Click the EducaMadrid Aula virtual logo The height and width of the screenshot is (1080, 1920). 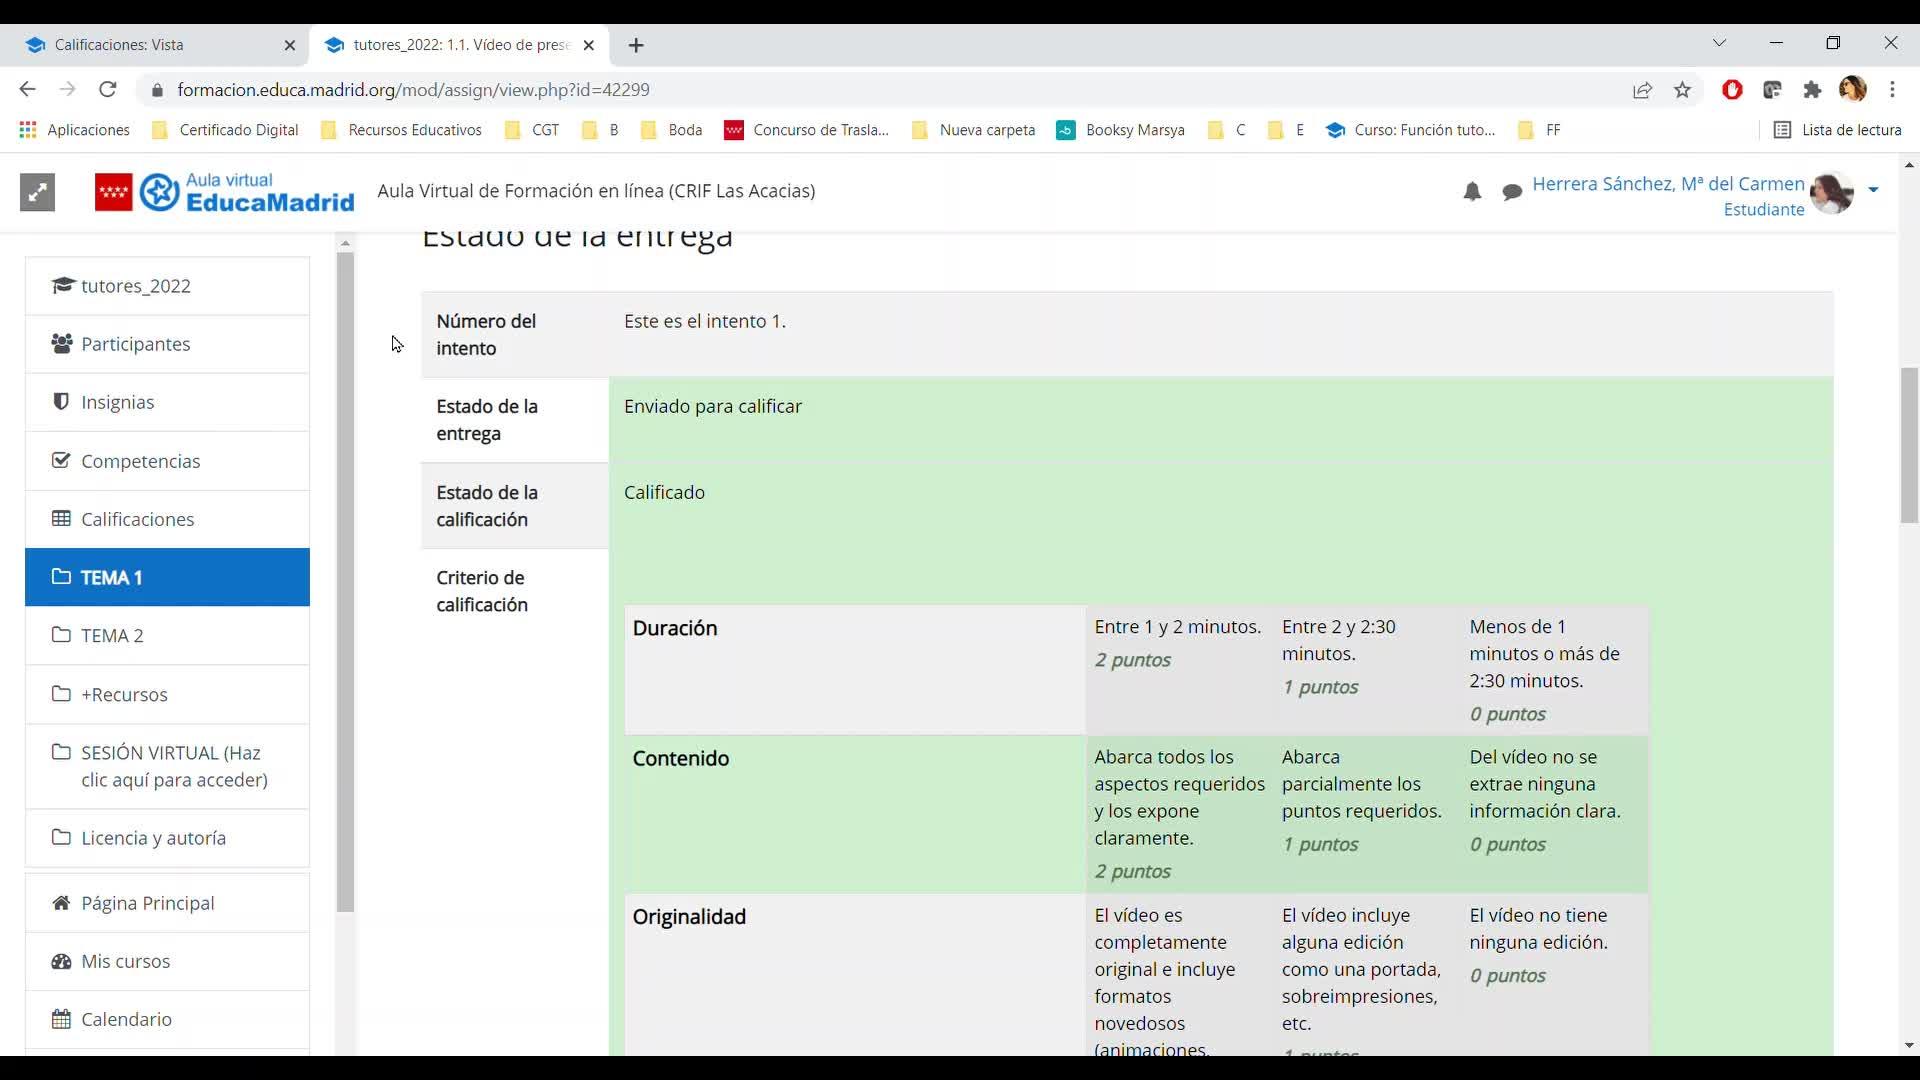225,192
